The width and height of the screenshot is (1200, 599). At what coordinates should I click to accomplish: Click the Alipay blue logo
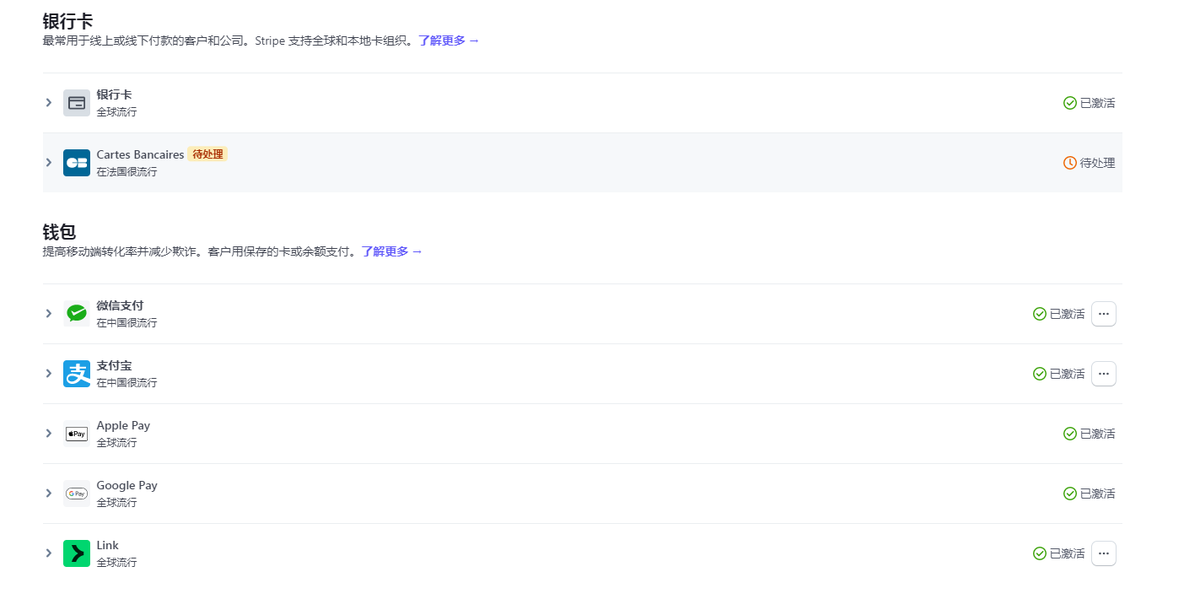click(77, 374)
